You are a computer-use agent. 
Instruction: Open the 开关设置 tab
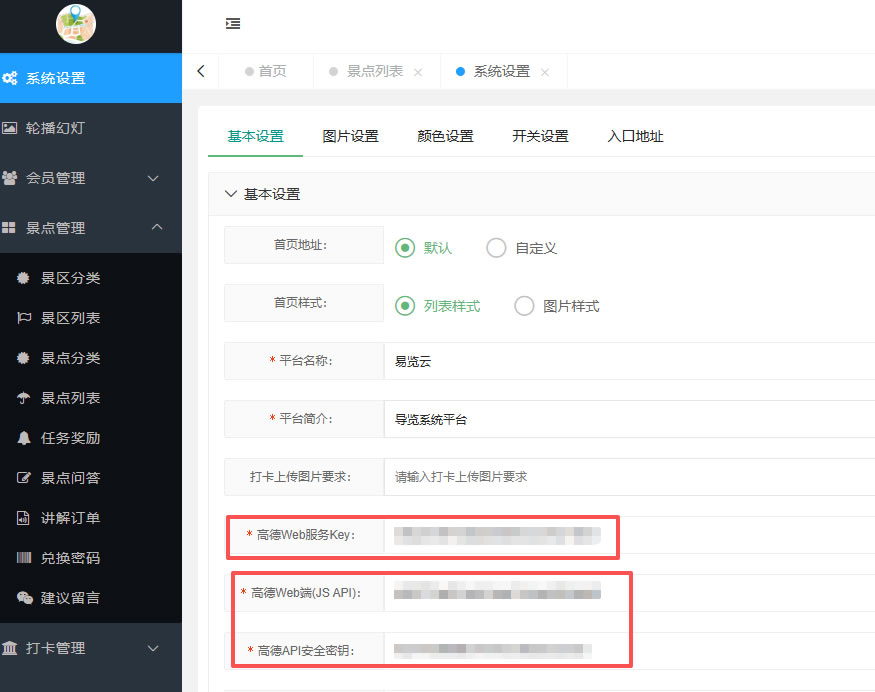pyautogui.click(x=539, y=136)
